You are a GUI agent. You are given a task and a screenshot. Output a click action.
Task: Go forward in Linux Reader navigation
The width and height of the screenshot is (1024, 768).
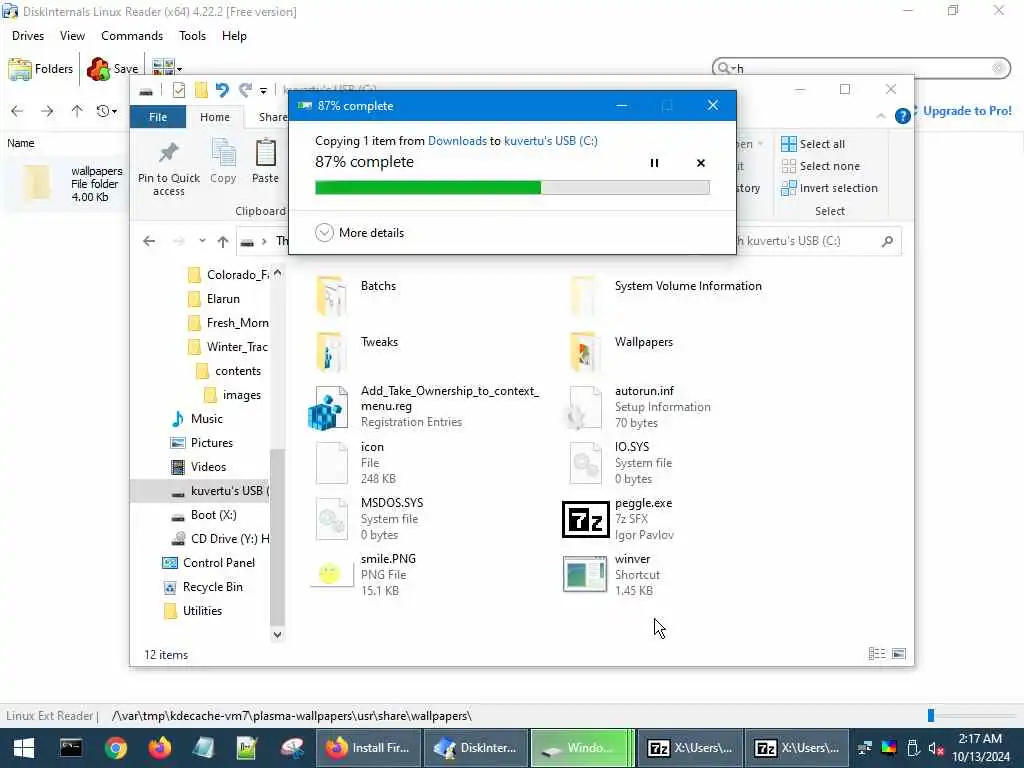tap(47, 111)
